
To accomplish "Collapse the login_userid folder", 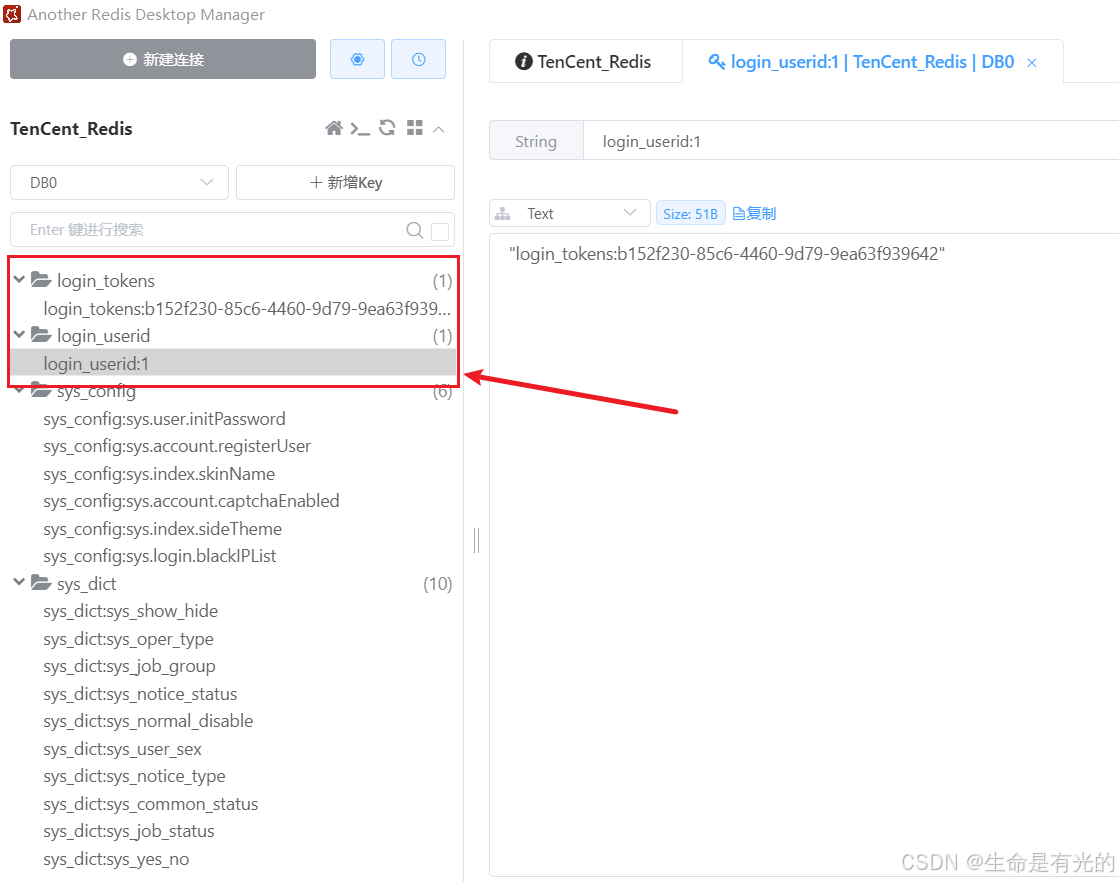I will pos(19,335).
